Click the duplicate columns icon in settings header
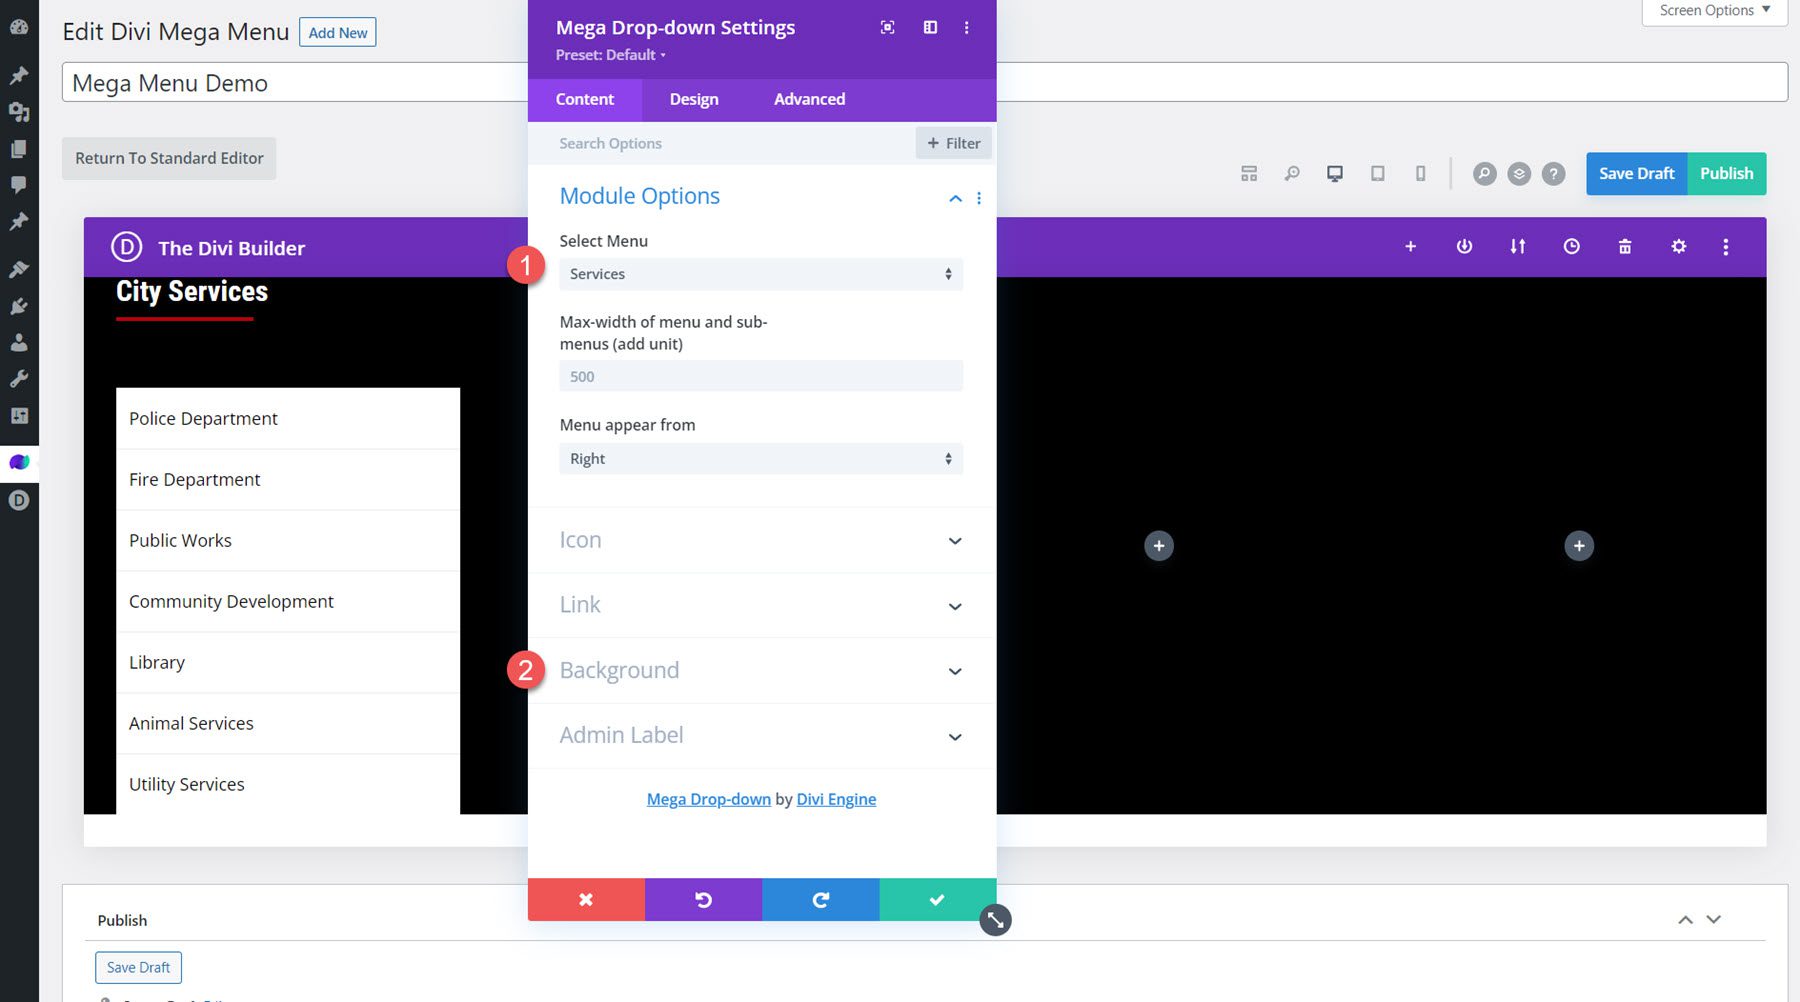The height and width of the screenshot is (1002, 1800). point(929,27)
